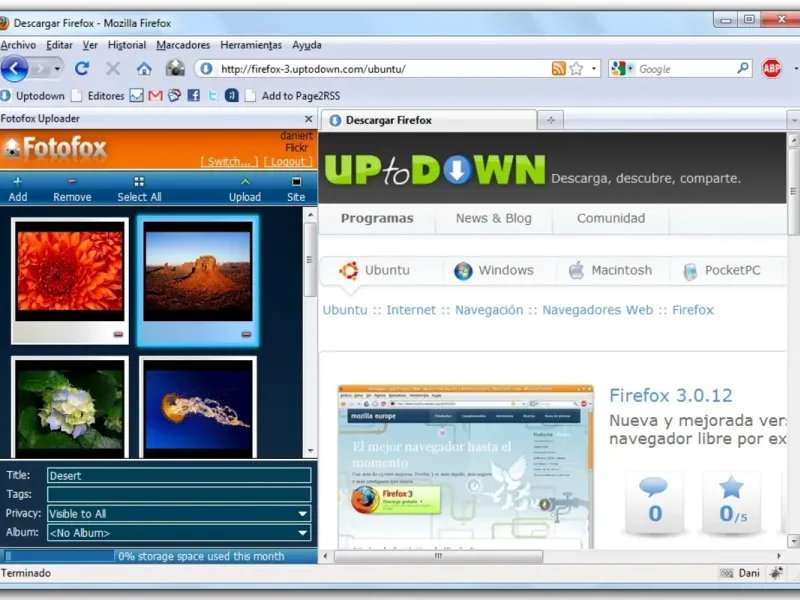Bookmark this page with the star icon
This screenshot has height=600, width=800.
pos(576,68)
